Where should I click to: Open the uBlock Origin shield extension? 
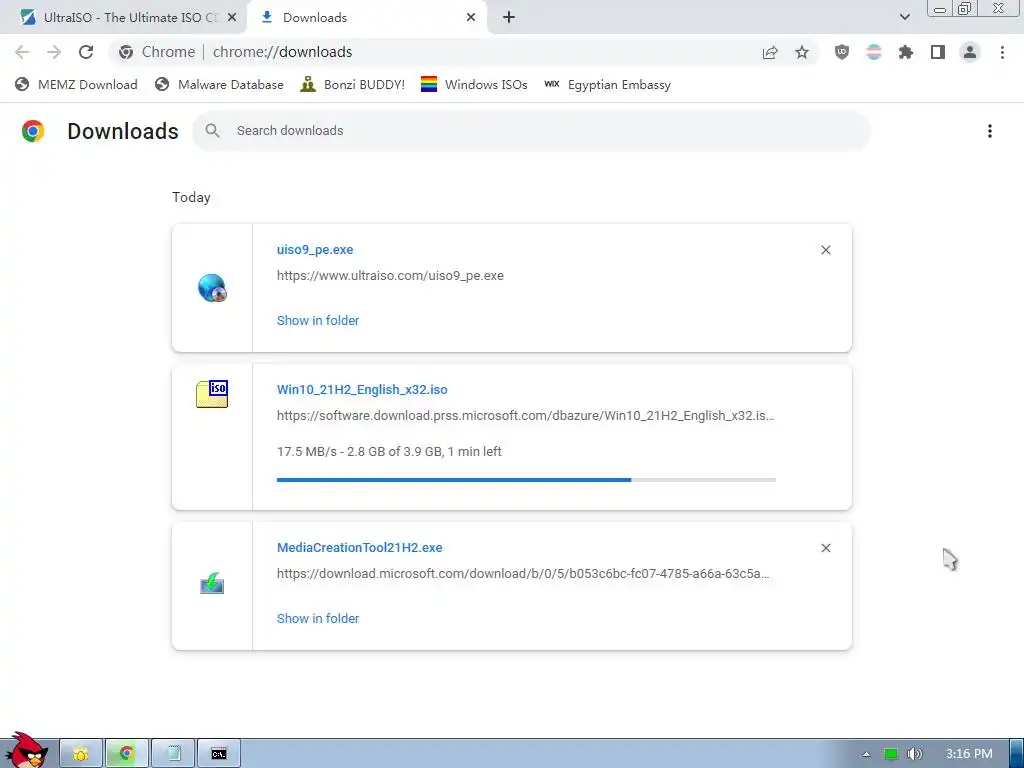(842, 52)
